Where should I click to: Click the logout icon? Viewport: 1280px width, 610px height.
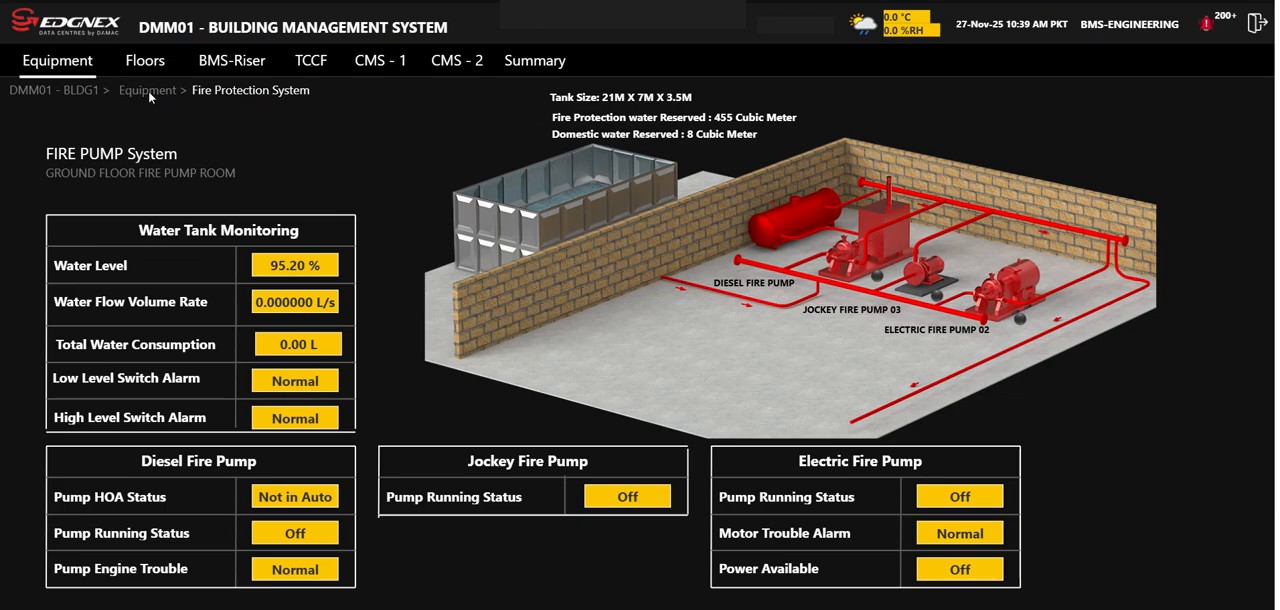coord(1257,23)
